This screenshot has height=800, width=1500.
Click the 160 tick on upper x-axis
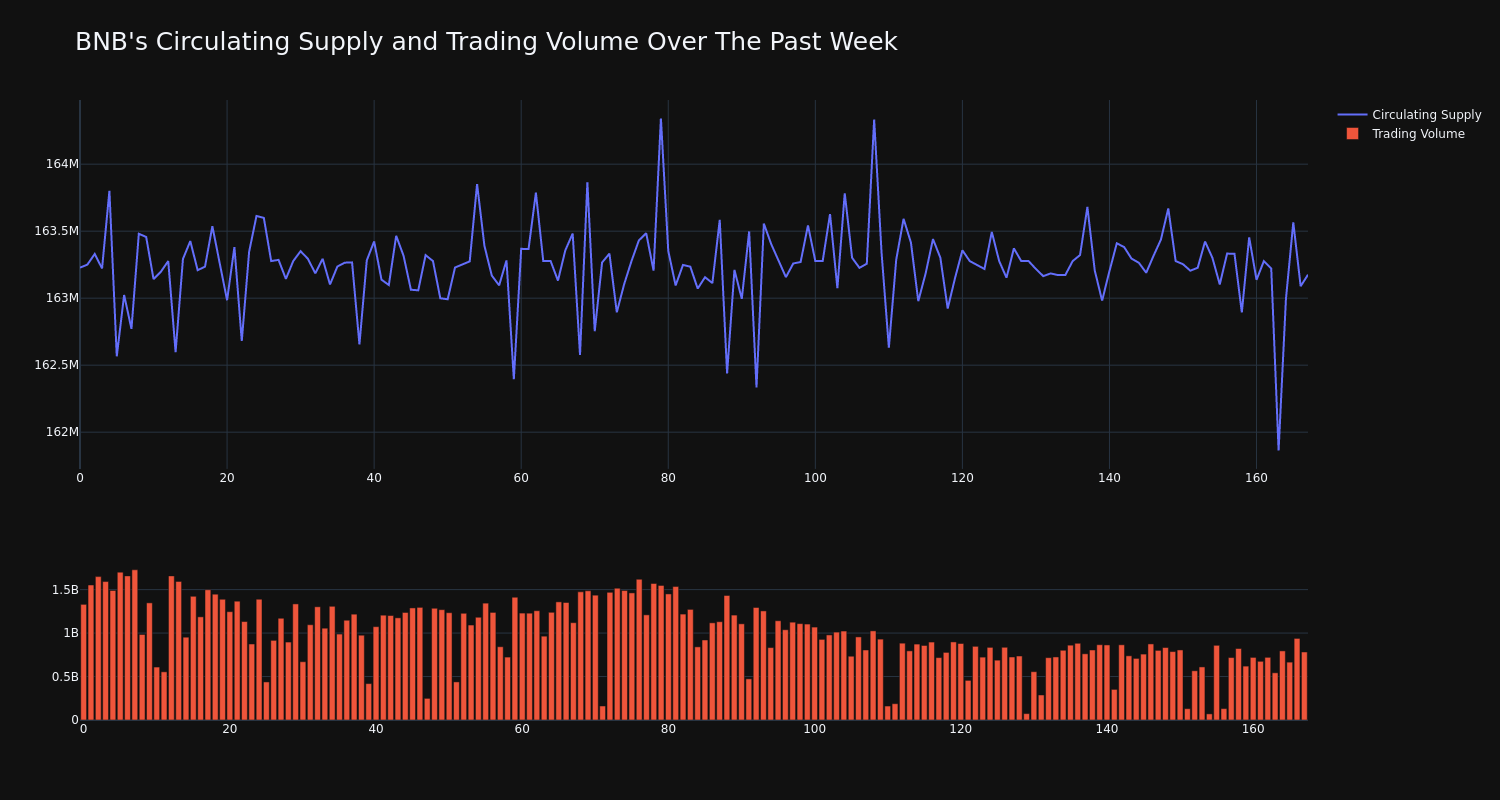(1256, 478)
